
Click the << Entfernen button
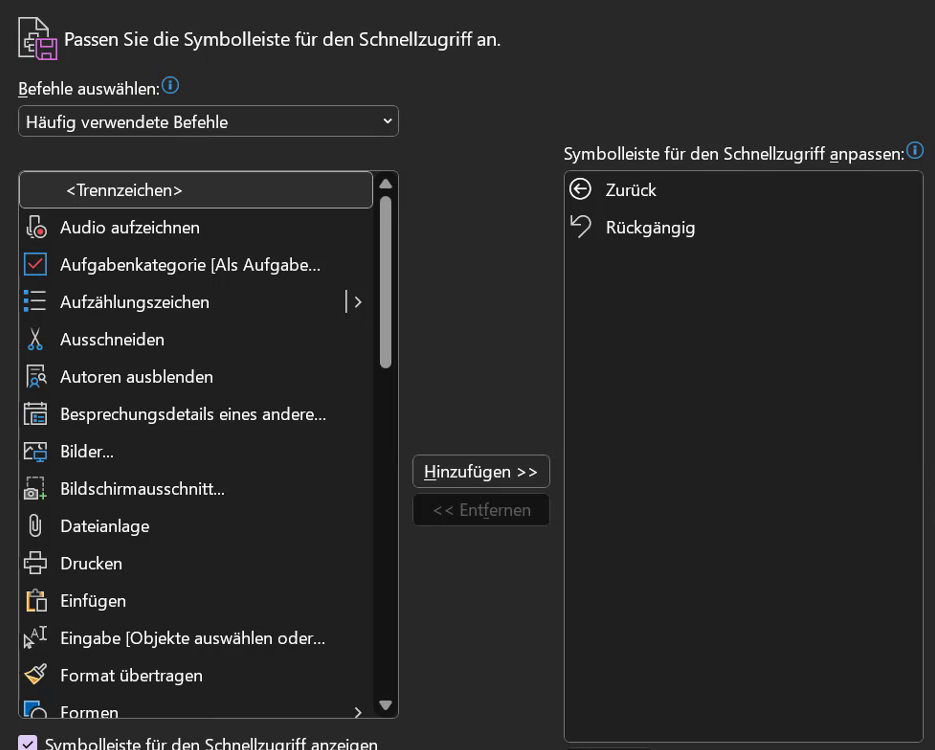(x=481, y=510)
